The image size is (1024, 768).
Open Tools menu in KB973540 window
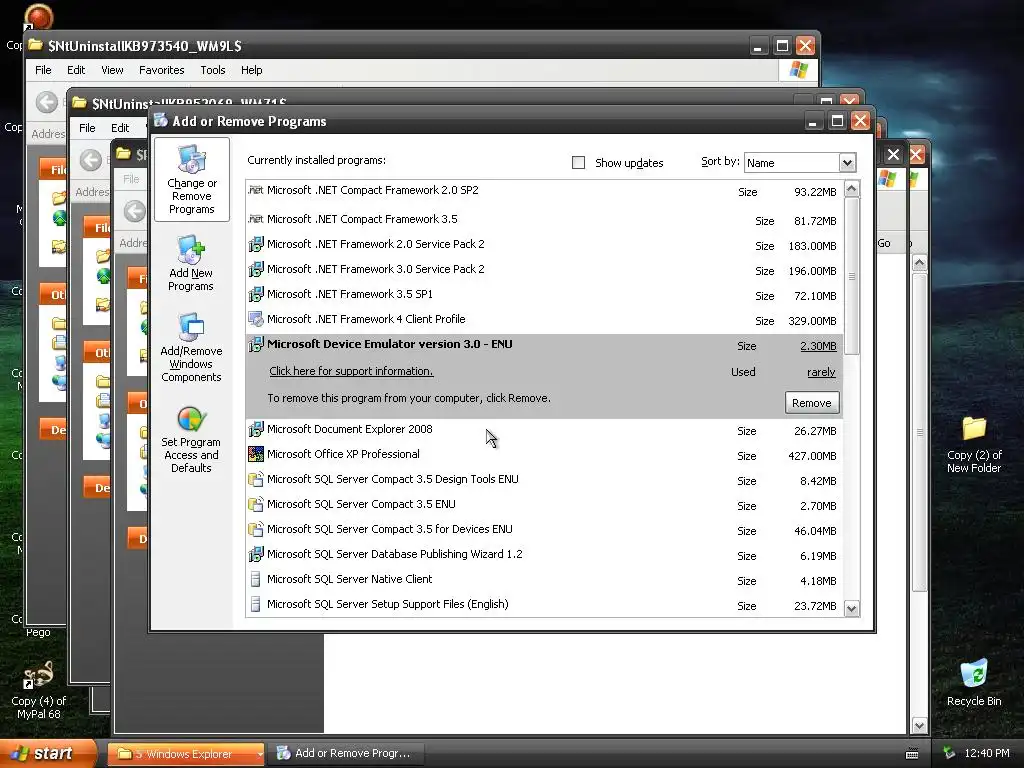pos(212,70)
